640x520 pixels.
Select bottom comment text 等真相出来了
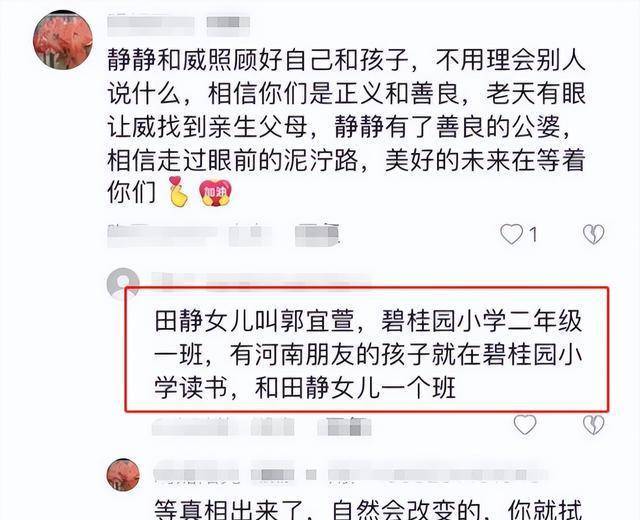(x=368, y=509)
